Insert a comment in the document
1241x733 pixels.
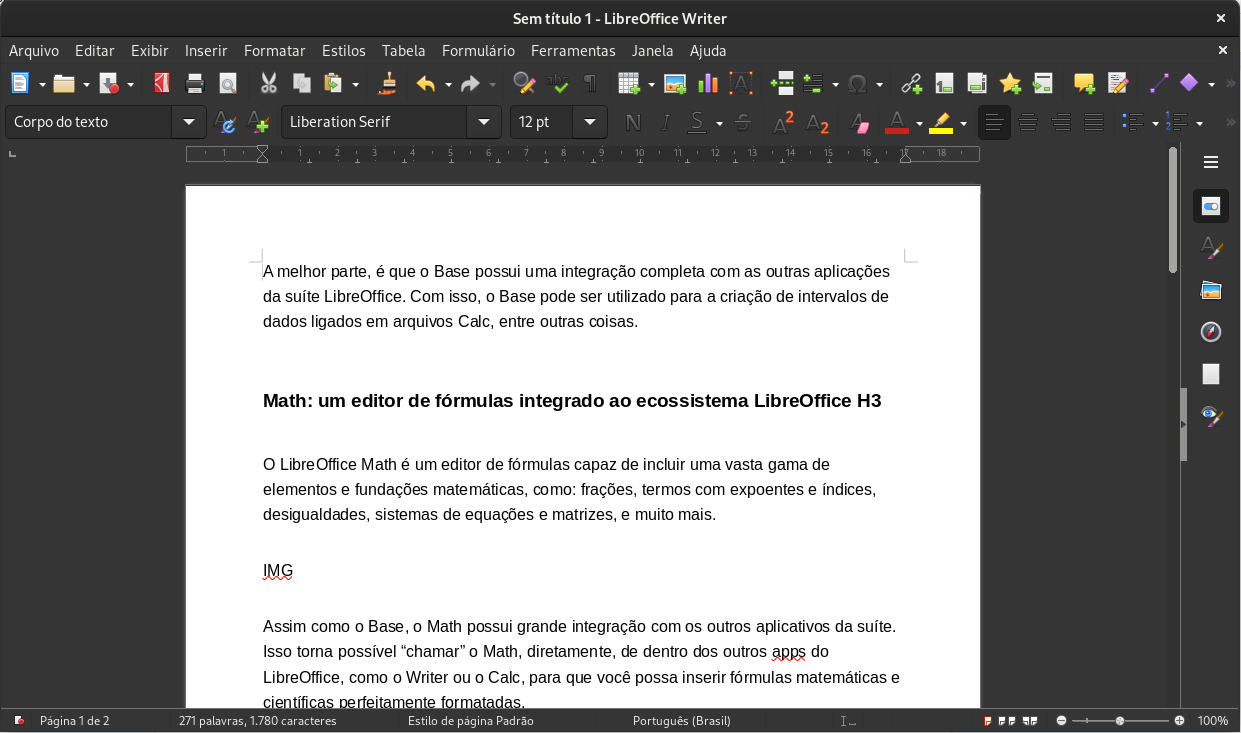point(1083,83)
